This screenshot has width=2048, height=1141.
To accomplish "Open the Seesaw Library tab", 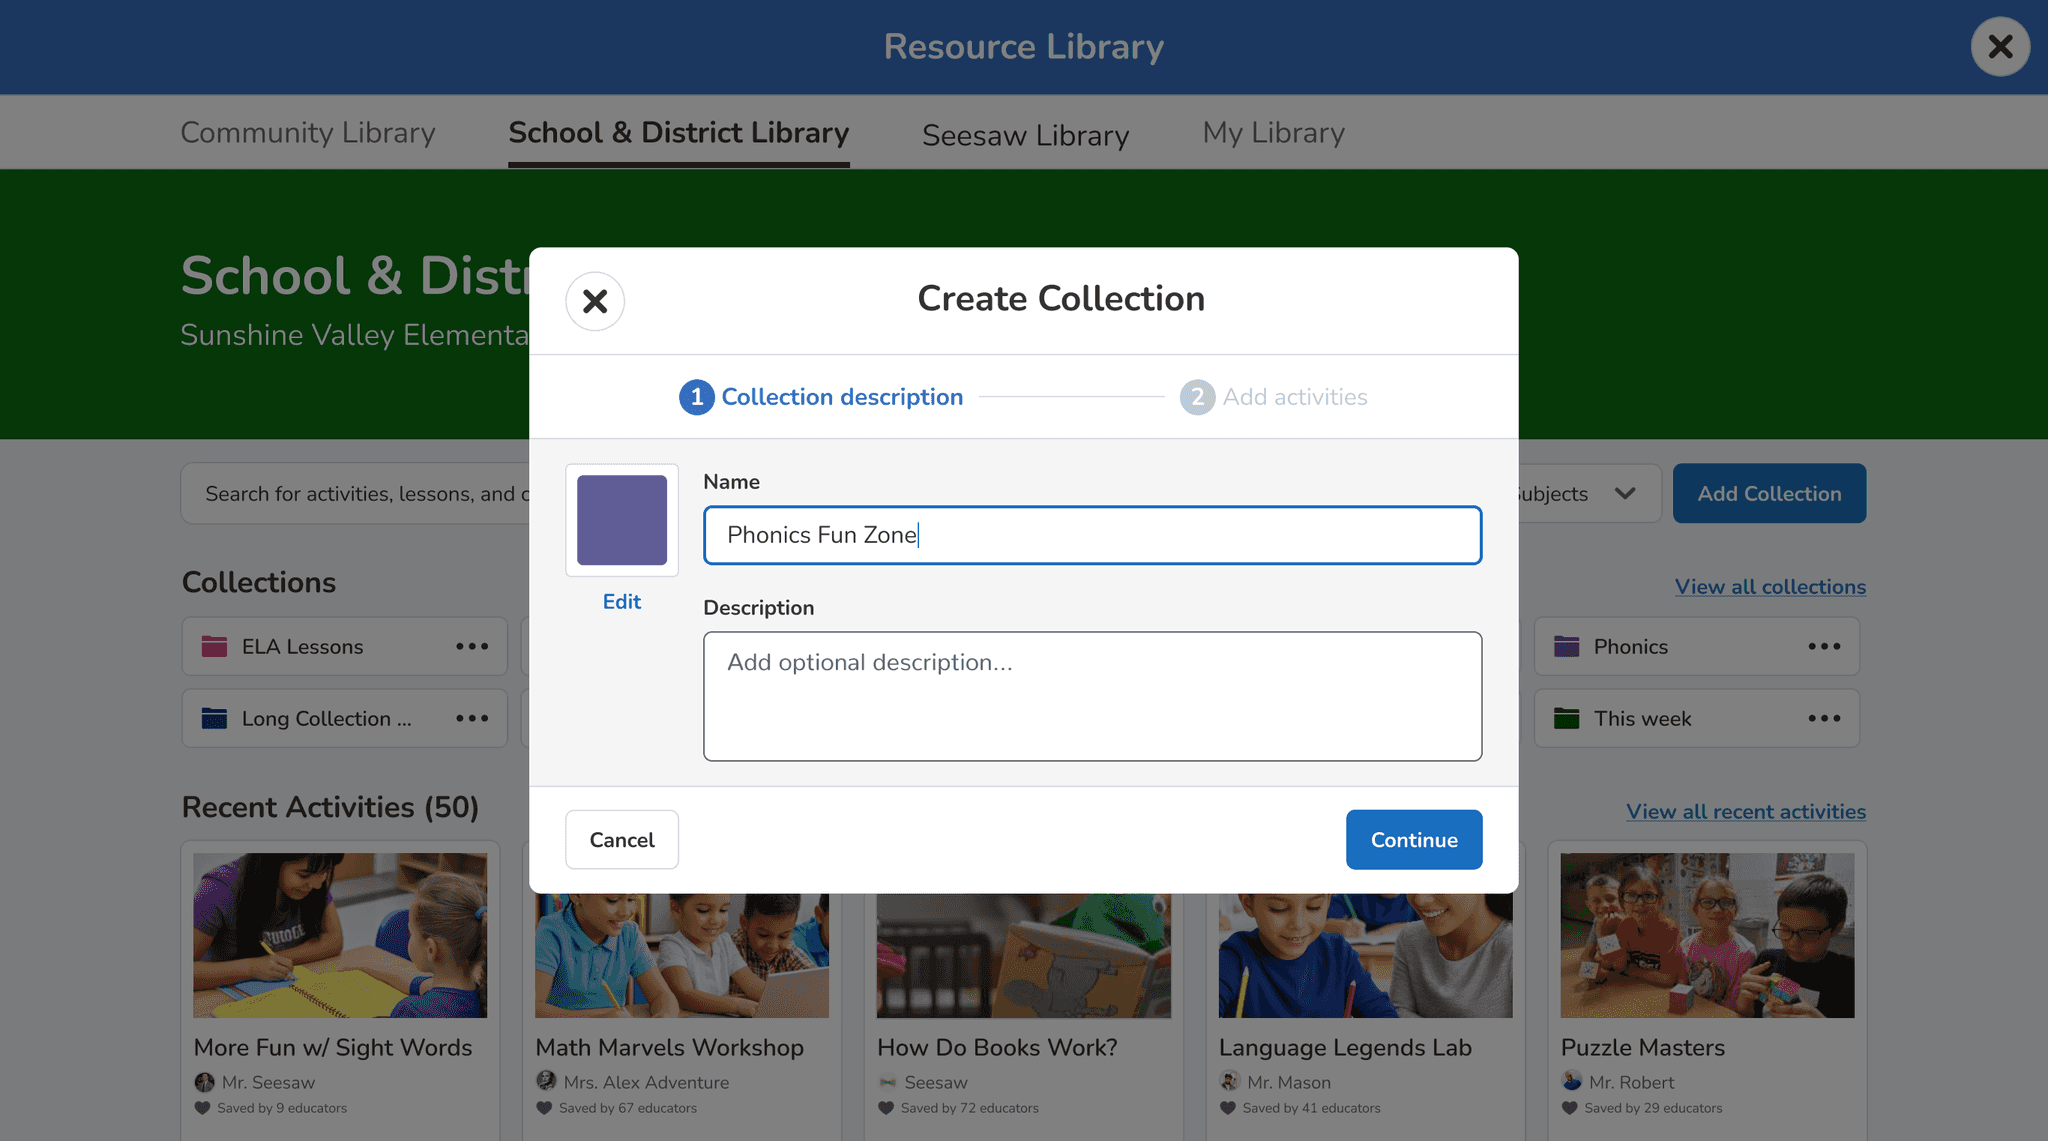I will (1025, 135).
